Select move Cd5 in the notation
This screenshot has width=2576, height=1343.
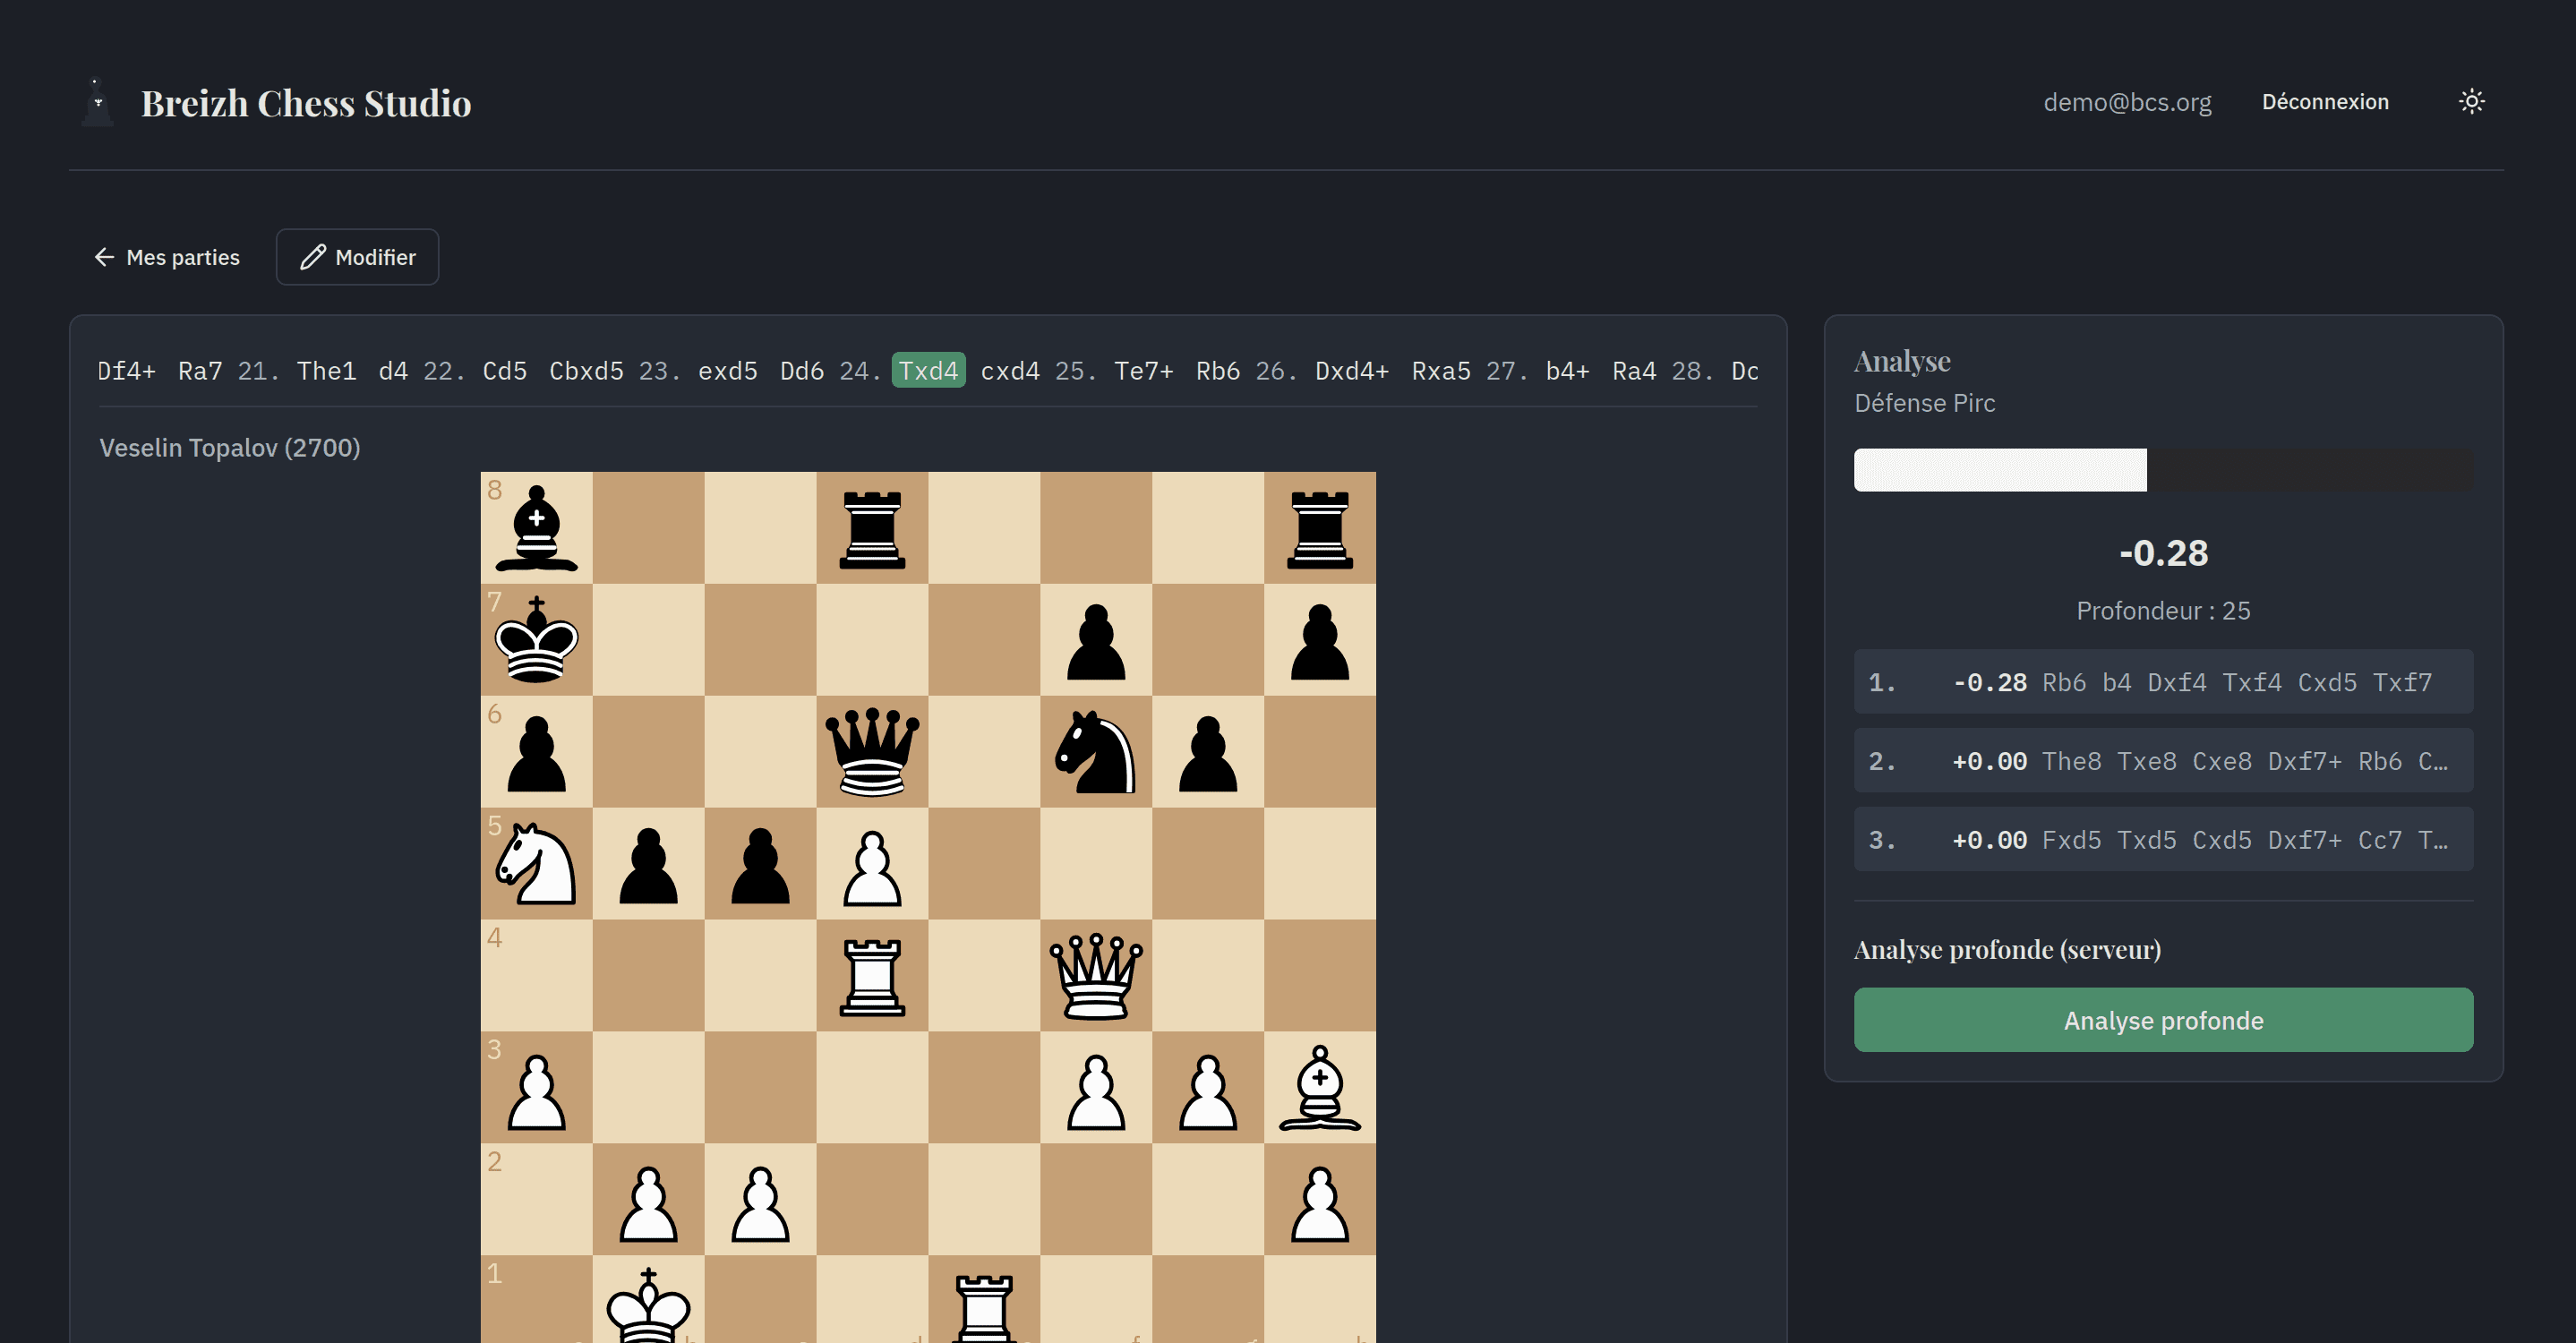coord(504,371)
